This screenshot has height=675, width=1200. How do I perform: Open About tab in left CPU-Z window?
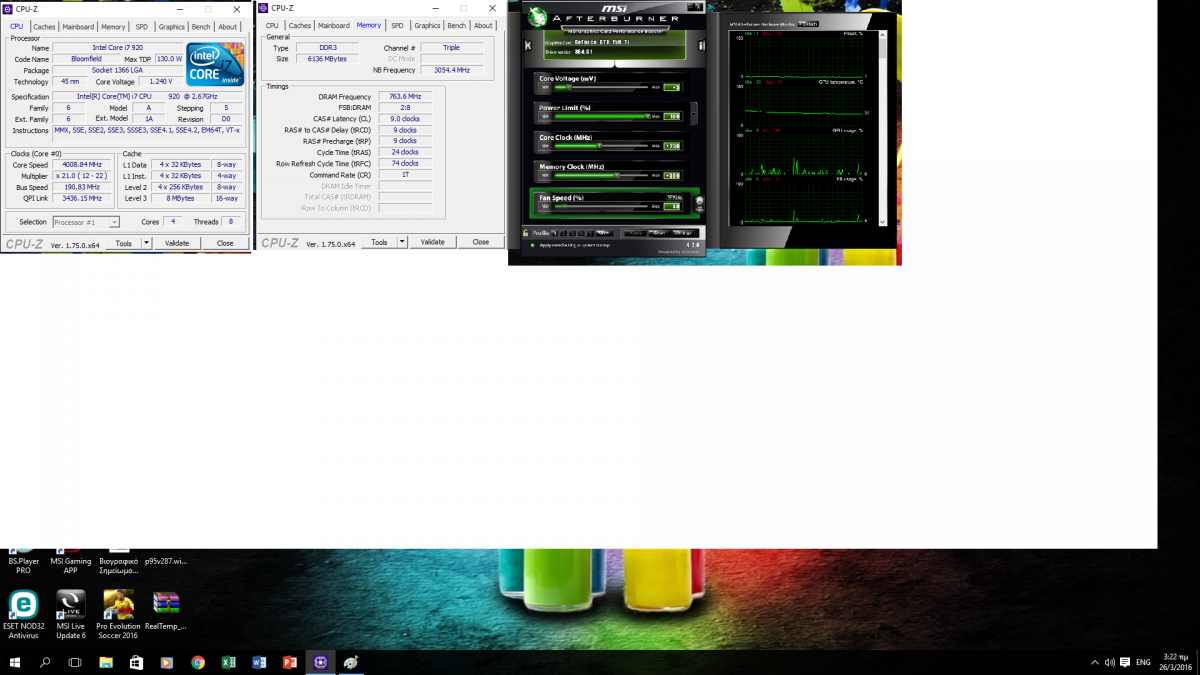[x=228, y=27]
